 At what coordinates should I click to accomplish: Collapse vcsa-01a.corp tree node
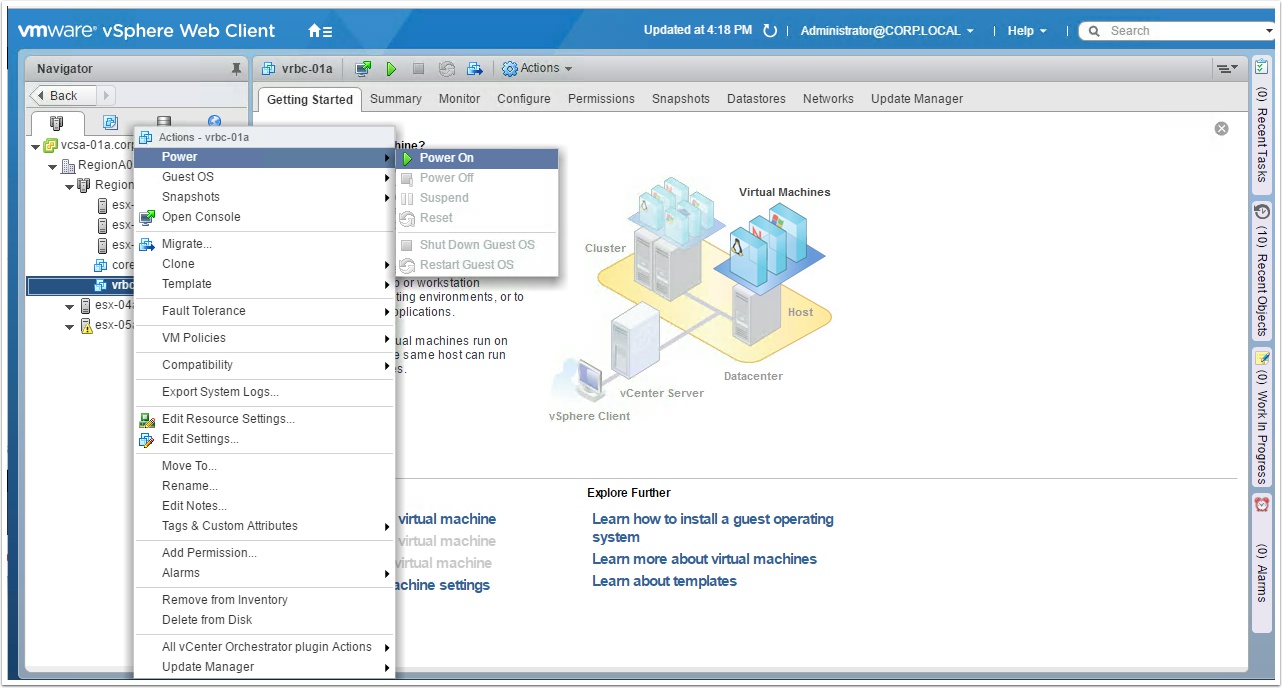(36, 146)
